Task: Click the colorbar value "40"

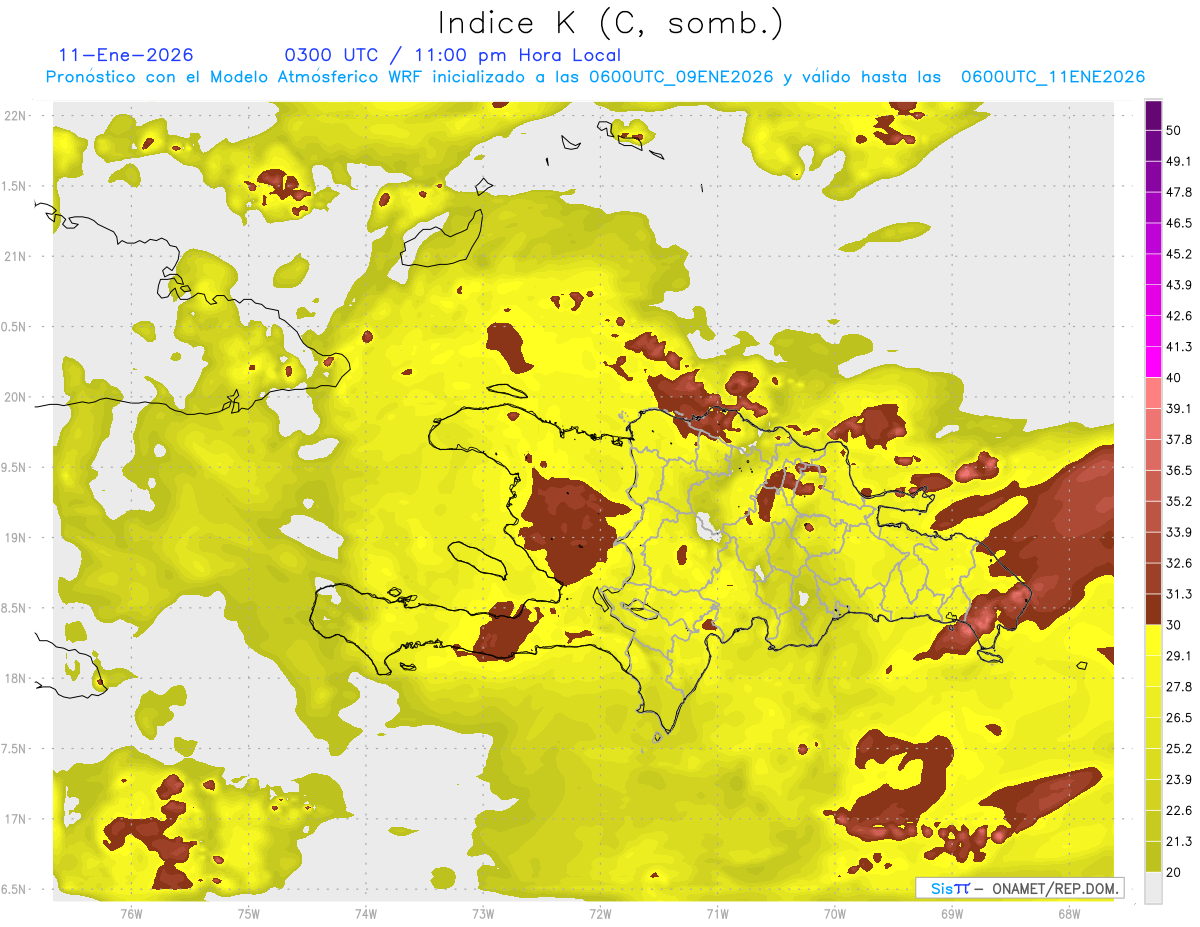Action: click(1174, 378)
